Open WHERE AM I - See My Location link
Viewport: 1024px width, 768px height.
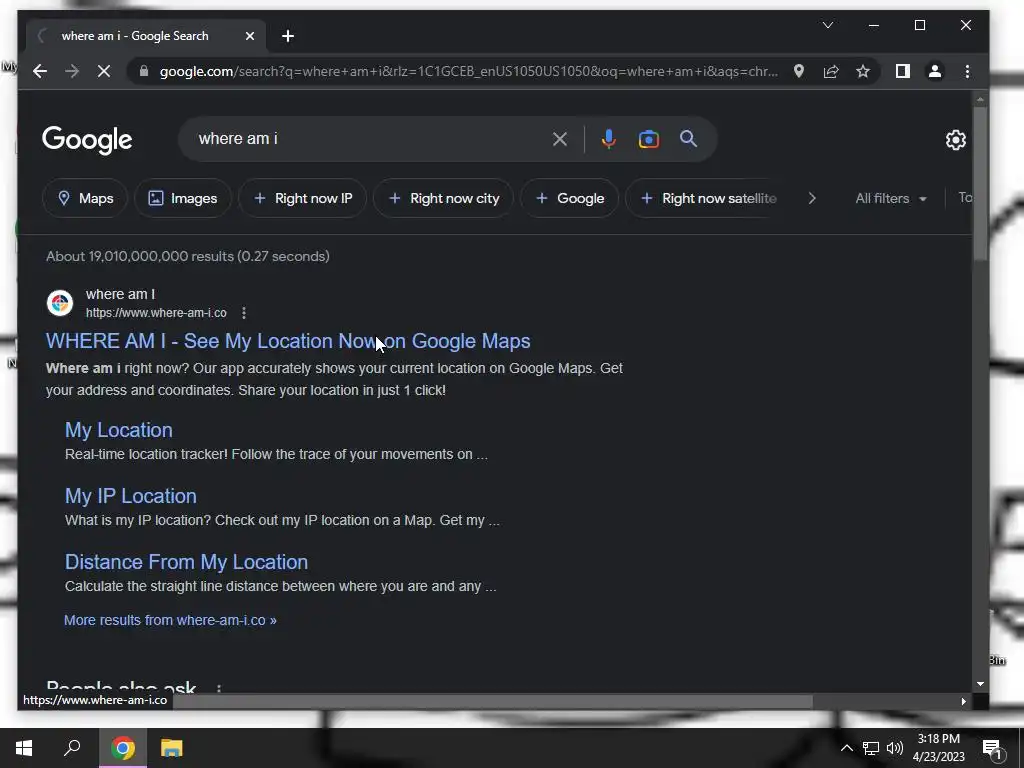[x=288, y=341]
